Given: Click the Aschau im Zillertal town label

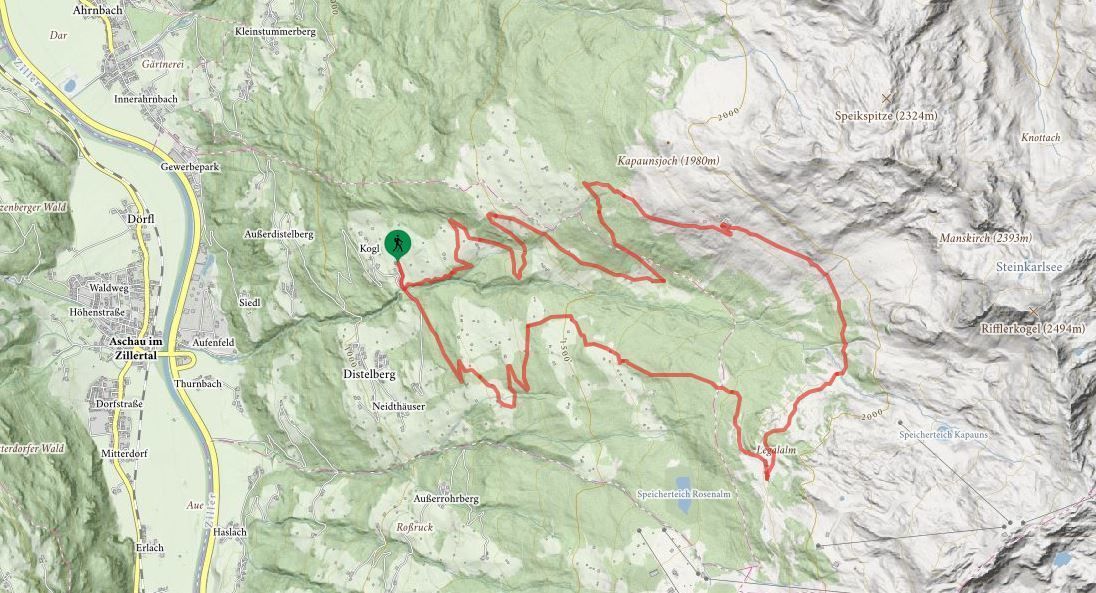Looking at the screenshot, I should point(136,348).
